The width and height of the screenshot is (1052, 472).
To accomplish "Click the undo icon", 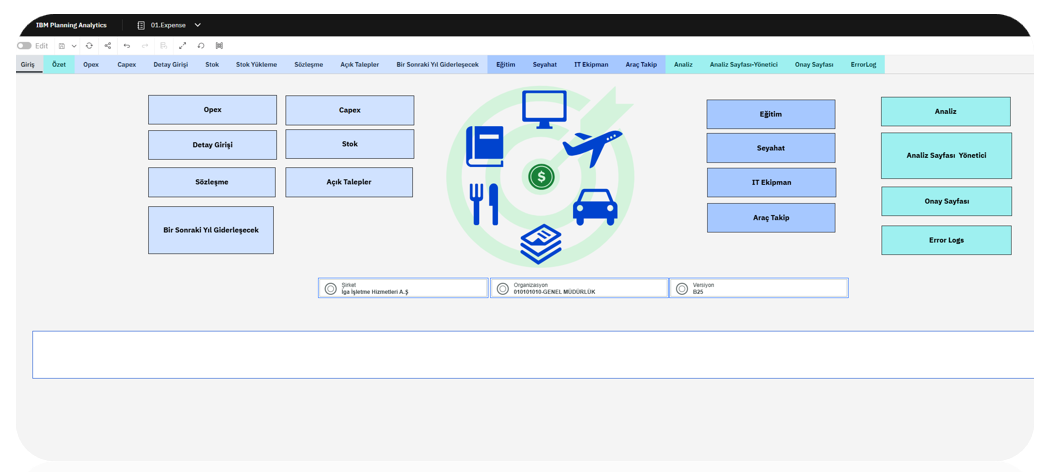I will [127, 46].
